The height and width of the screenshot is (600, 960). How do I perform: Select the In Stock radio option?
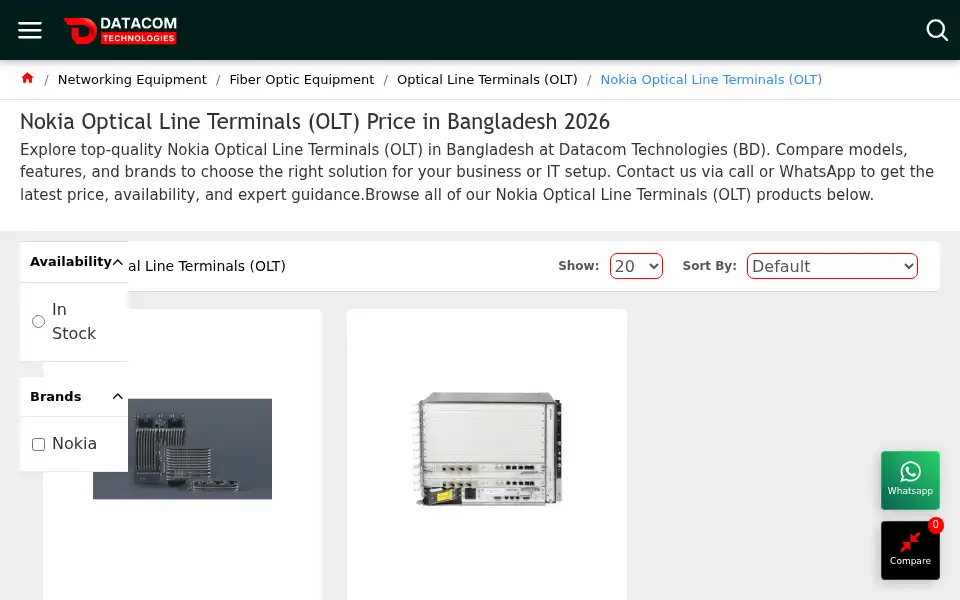(39, 321)
